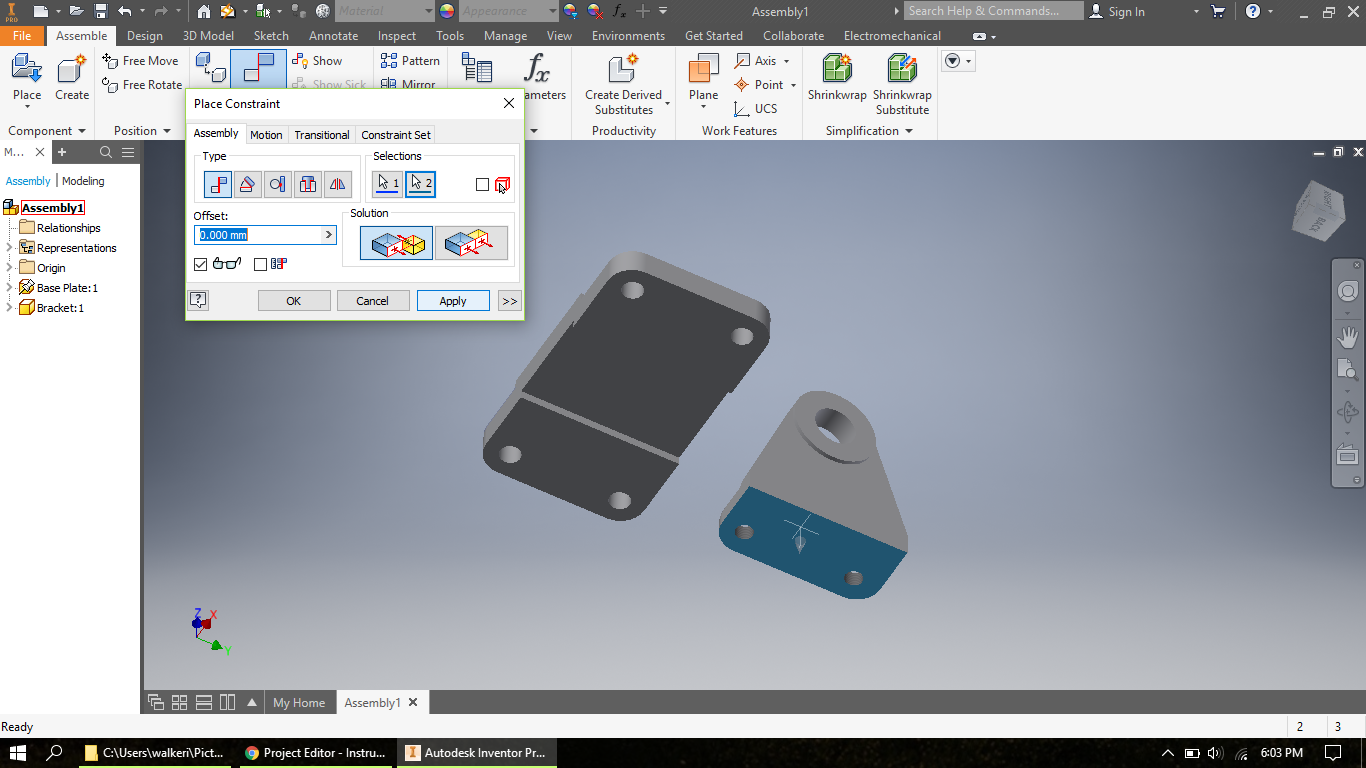Select the Angle constraint type
The height and width of the screenshot is (768, 1366).
248,184
